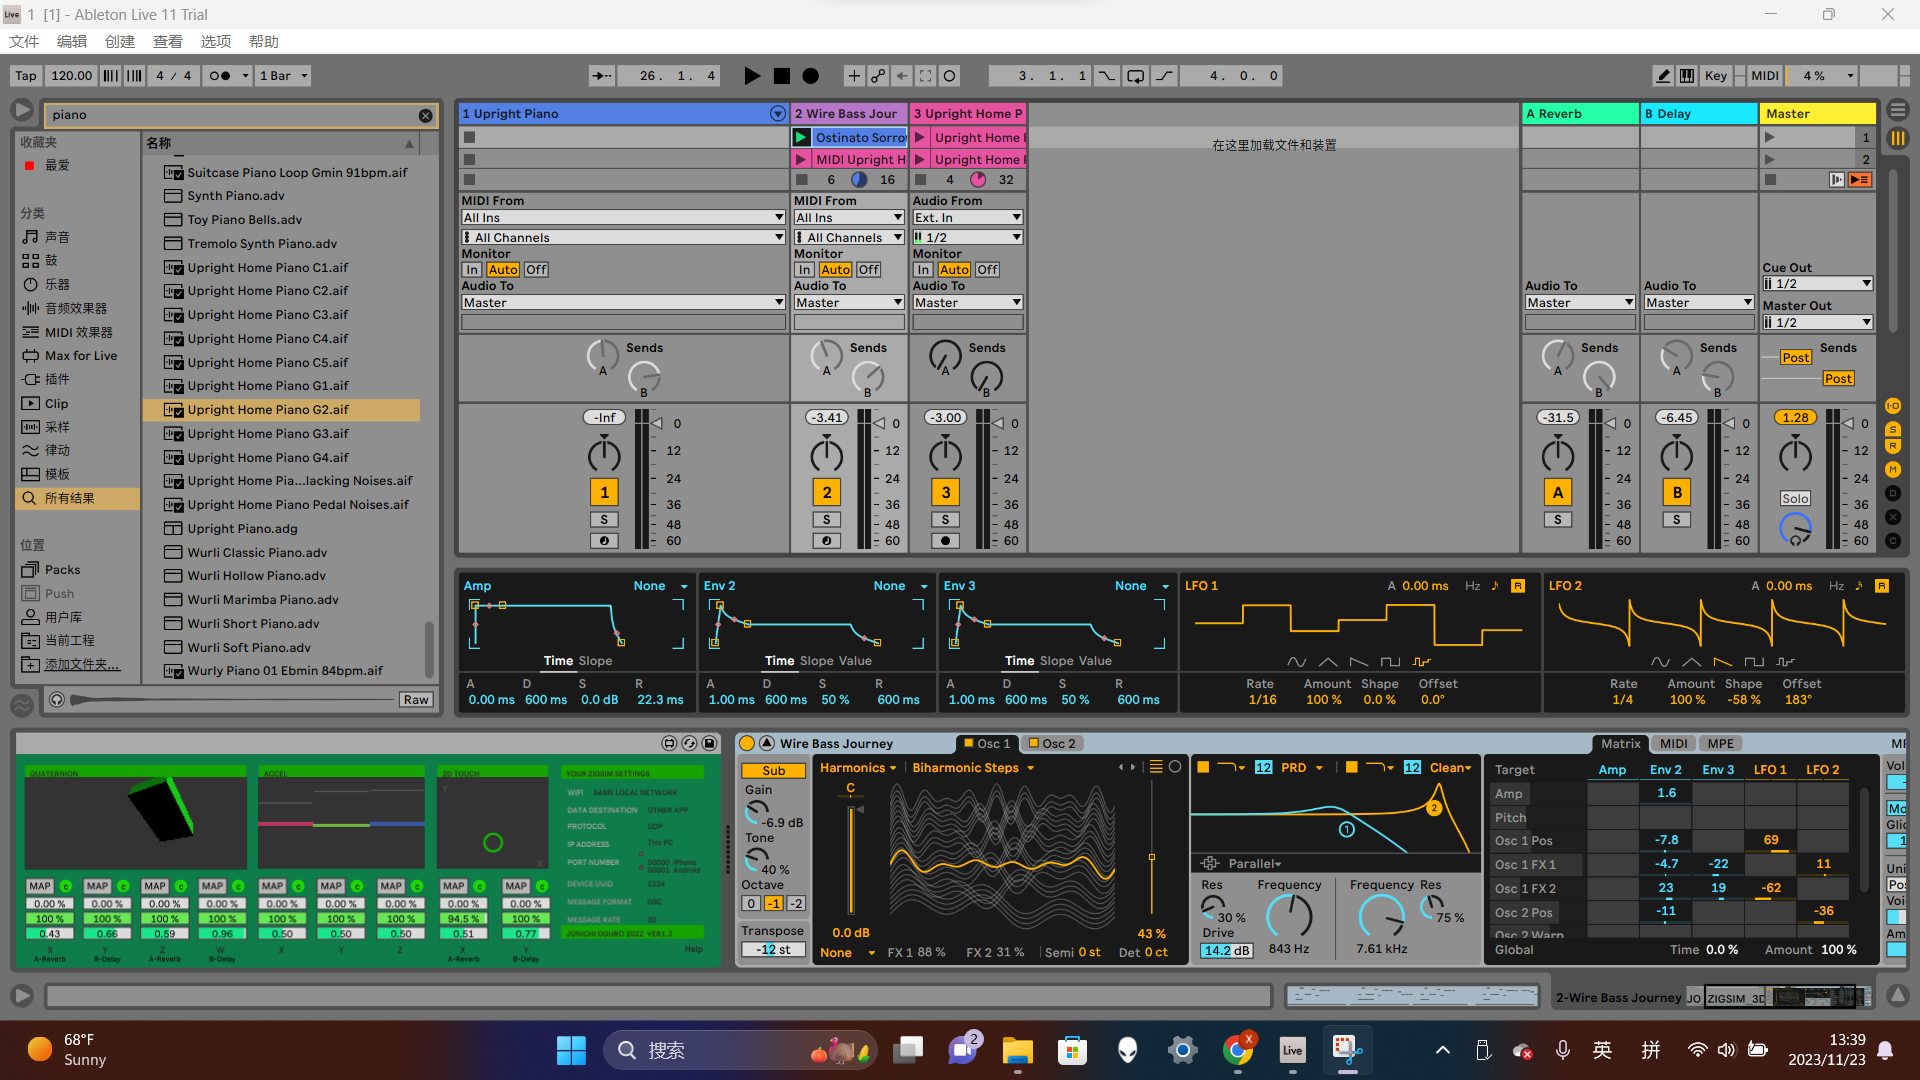Expand Cue Out 1/2 dropdown
Viewport: 1920px width, 1080px height.
(1817, 284)
